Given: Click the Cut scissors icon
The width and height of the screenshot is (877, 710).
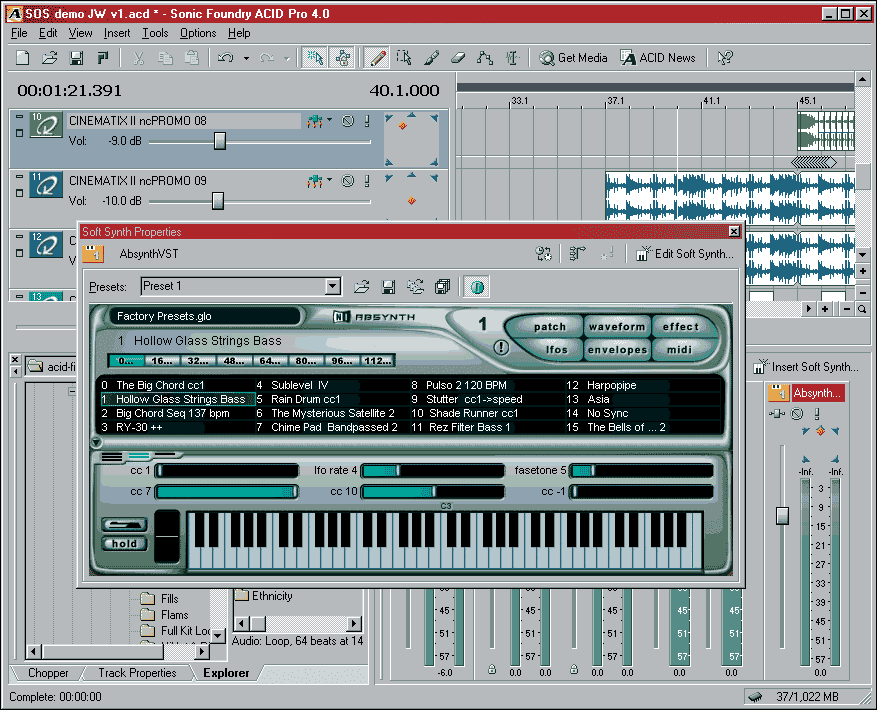Looking at the screenshot, I should [x=138, y=58].
